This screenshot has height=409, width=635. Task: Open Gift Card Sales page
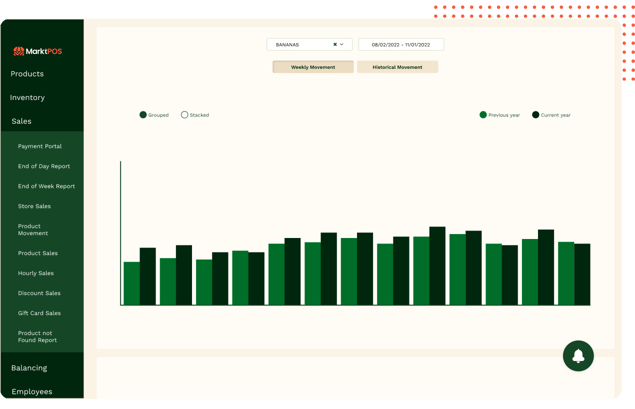tap(39, 313)
